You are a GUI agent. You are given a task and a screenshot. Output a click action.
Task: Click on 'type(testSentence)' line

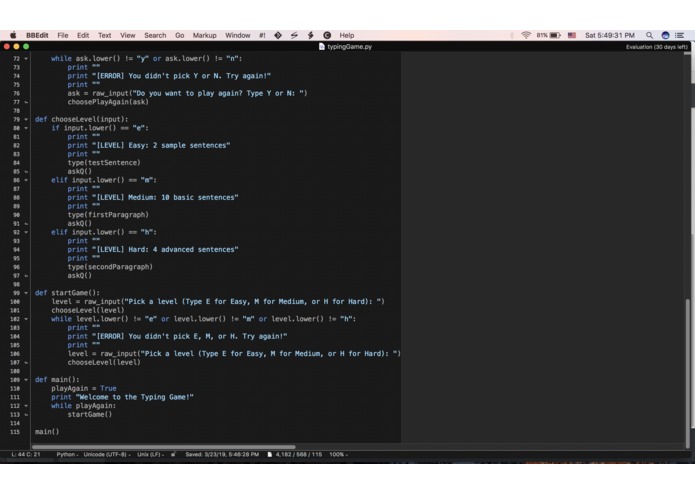104,163
